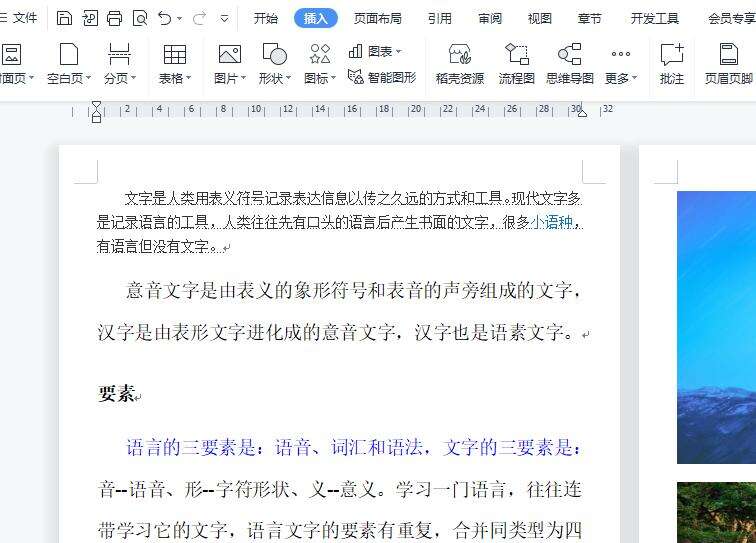
Task: Click the Print icon
Action: coord(115,18)
